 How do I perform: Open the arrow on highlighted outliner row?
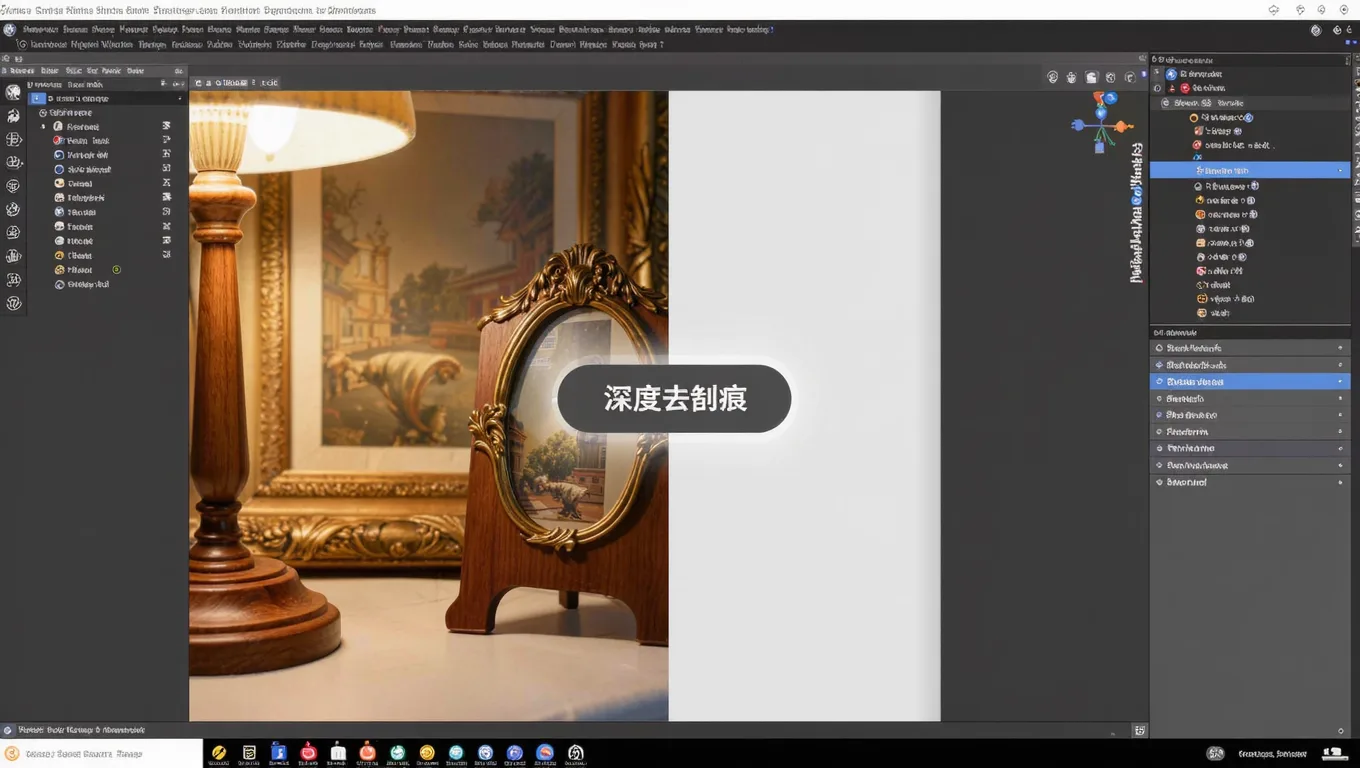(x=1340, y=171)
